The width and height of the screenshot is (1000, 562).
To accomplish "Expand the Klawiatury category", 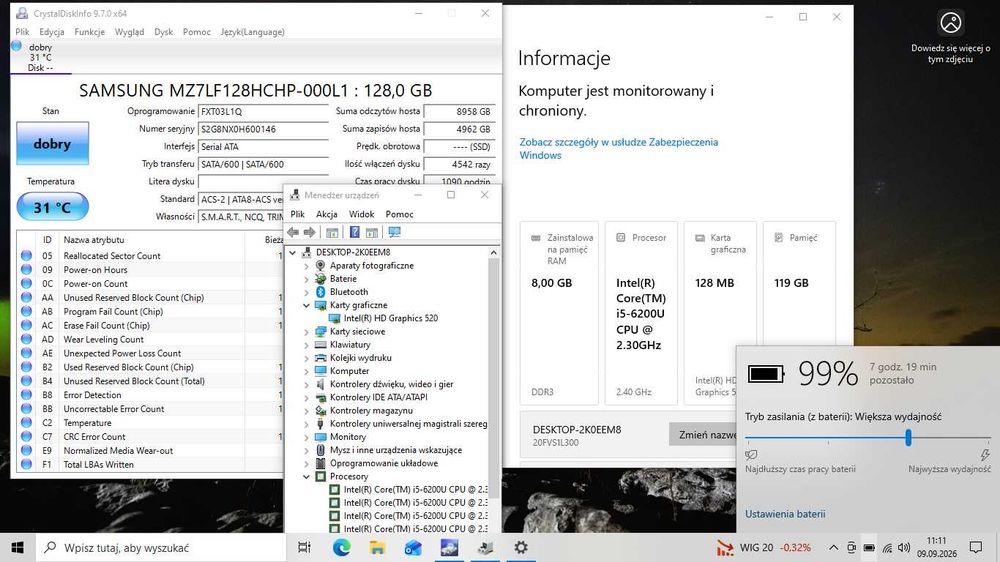I will point(306,344).
